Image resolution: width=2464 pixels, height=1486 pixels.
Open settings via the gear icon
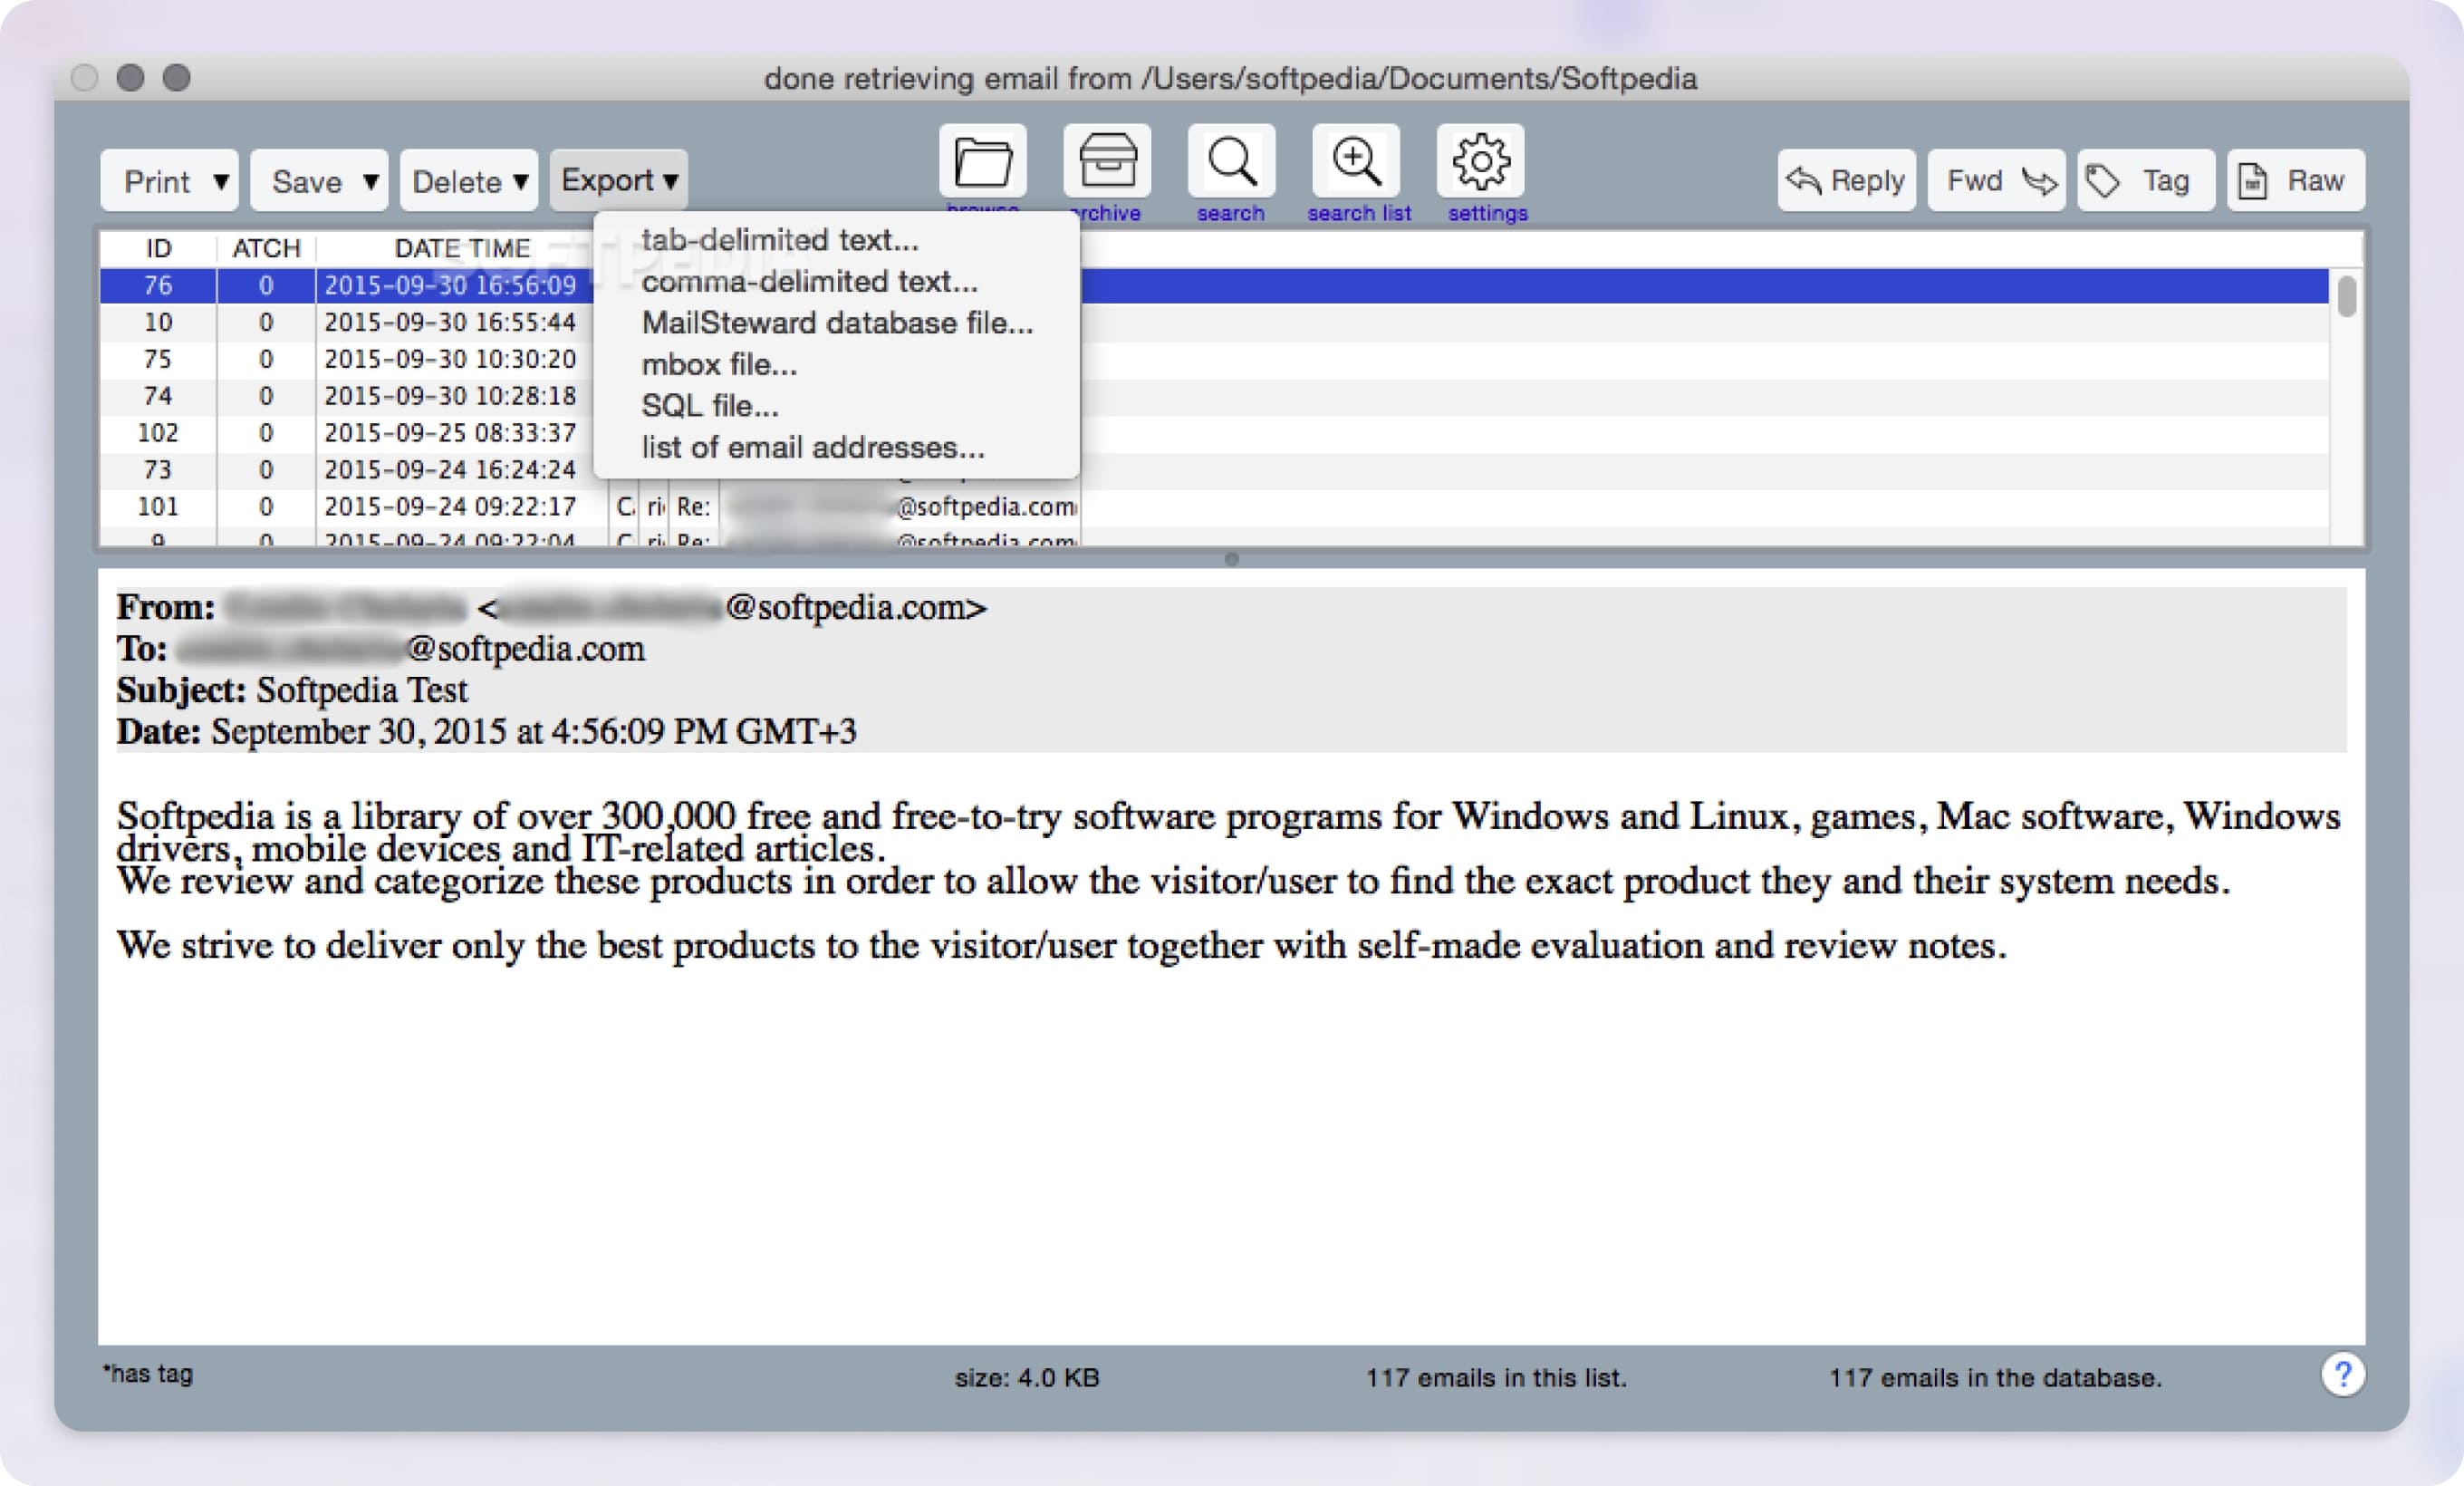click(1483, 161)
